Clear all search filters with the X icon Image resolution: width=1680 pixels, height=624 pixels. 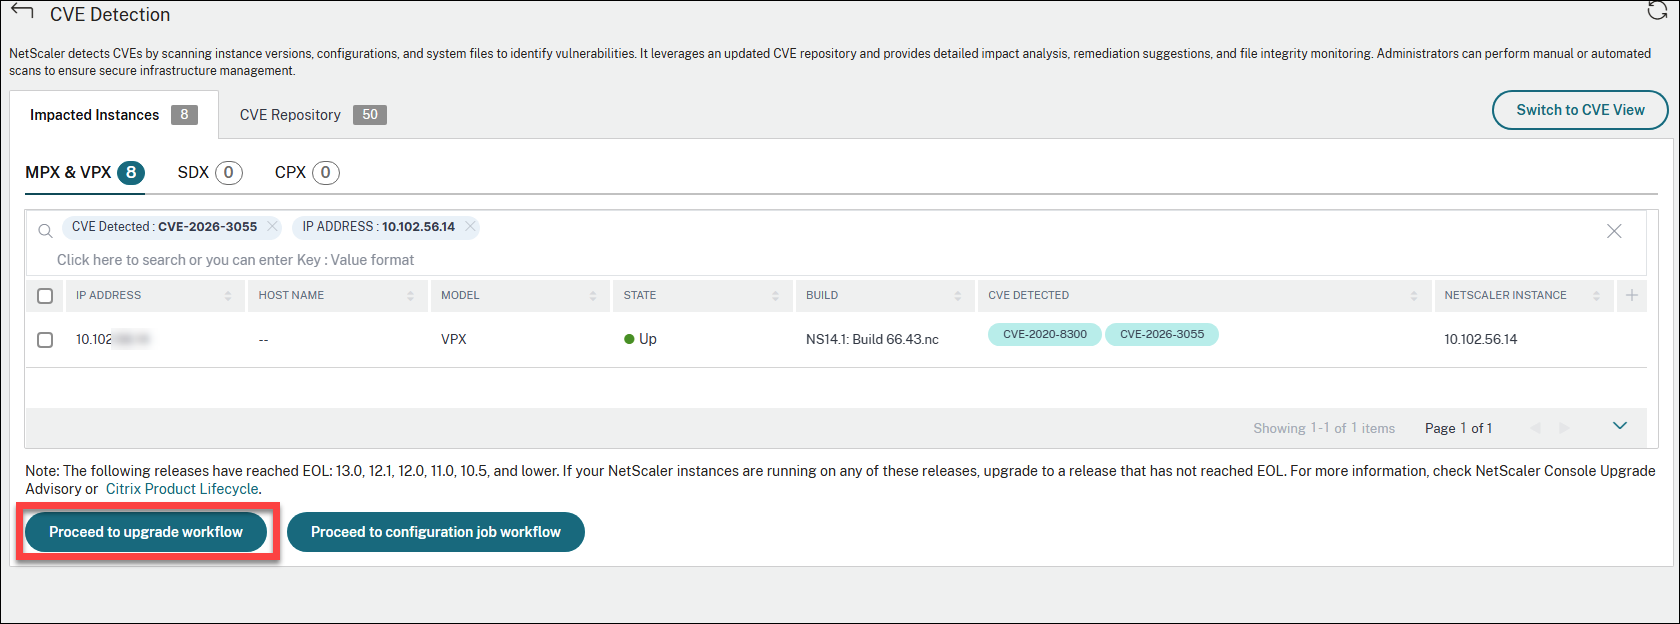pyautogui.click(x=1614, y=231)
